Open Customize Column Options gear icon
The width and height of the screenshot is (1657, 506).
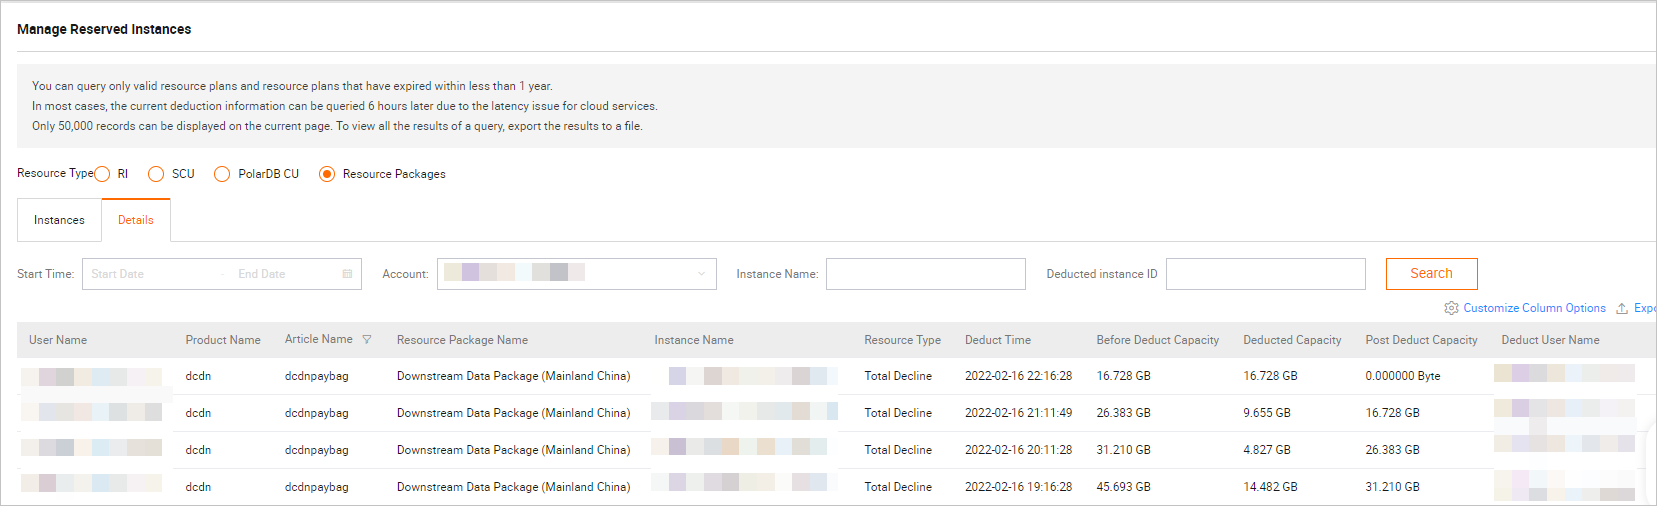(x=1451, y=308)
